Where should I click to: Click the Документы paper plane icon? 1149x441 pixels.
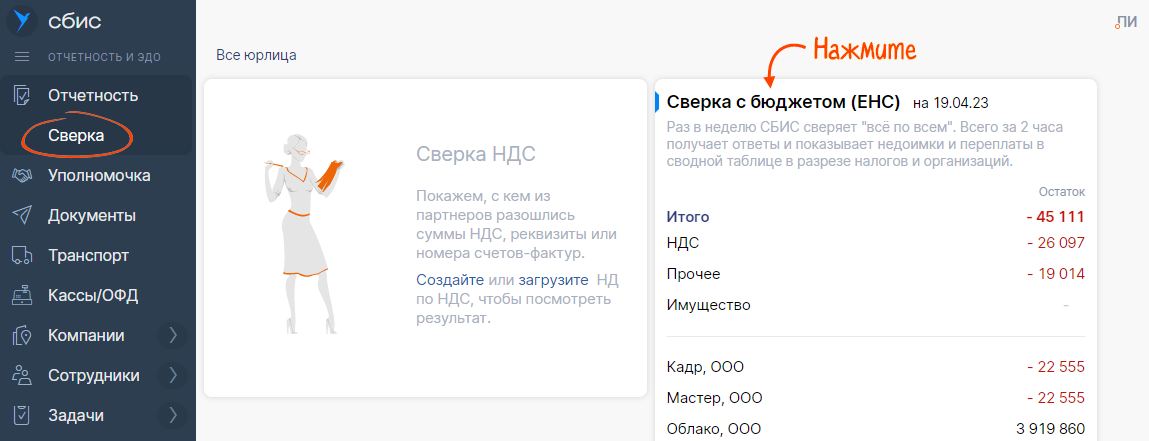(x=22, y=215)
